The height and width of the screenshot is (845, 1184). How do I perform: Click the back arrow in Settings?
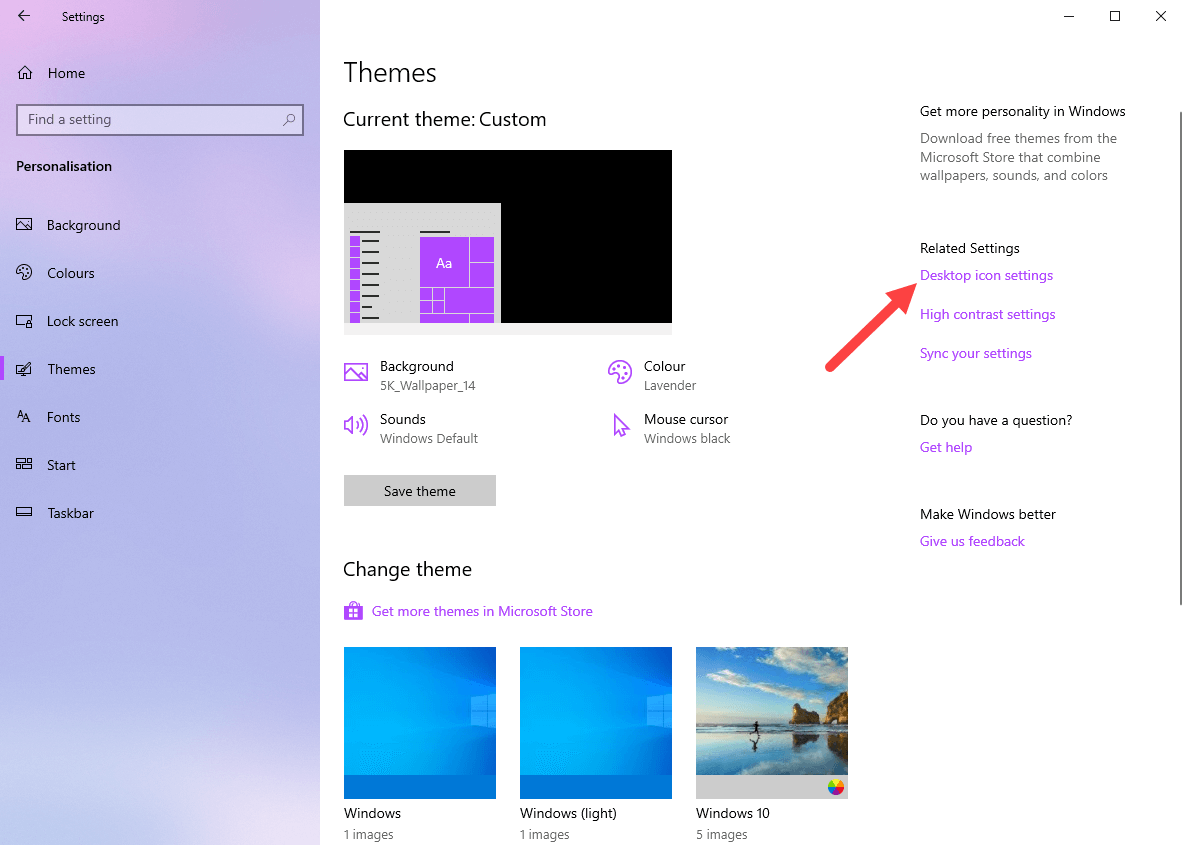(23, 16)
